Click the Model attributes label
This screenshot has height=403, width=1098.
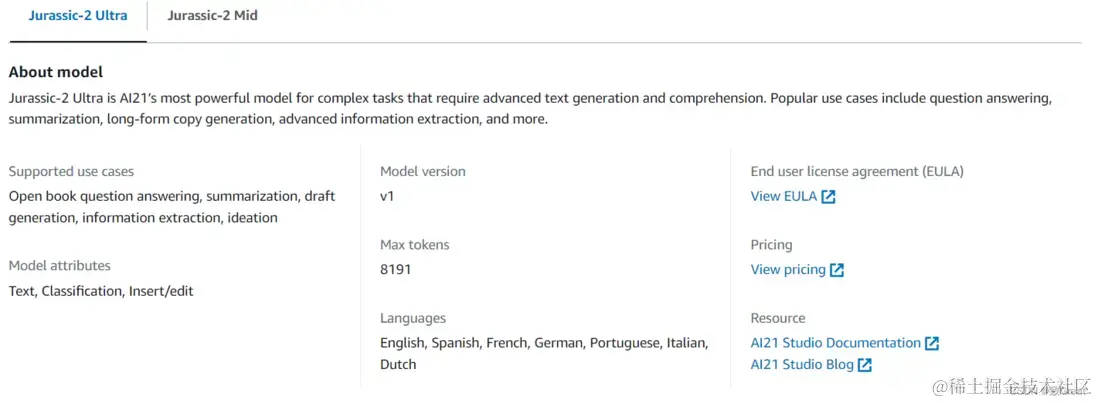point(60,266)
